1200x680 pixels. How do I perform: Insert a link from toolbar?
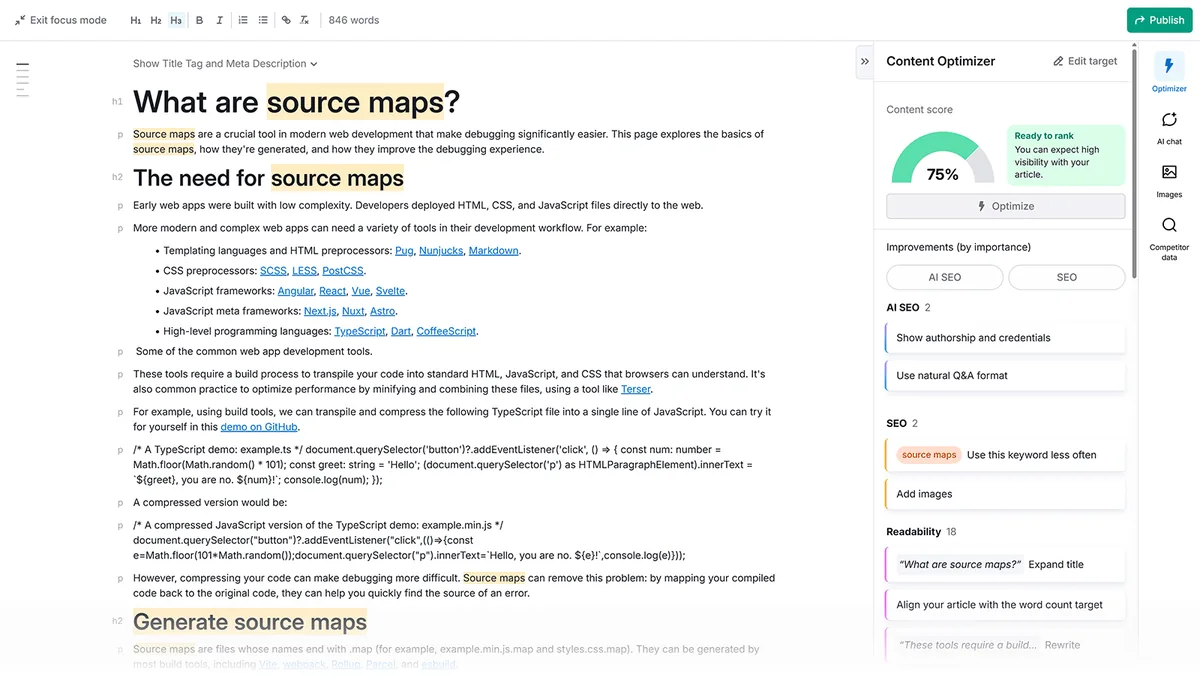coord(286,20)
